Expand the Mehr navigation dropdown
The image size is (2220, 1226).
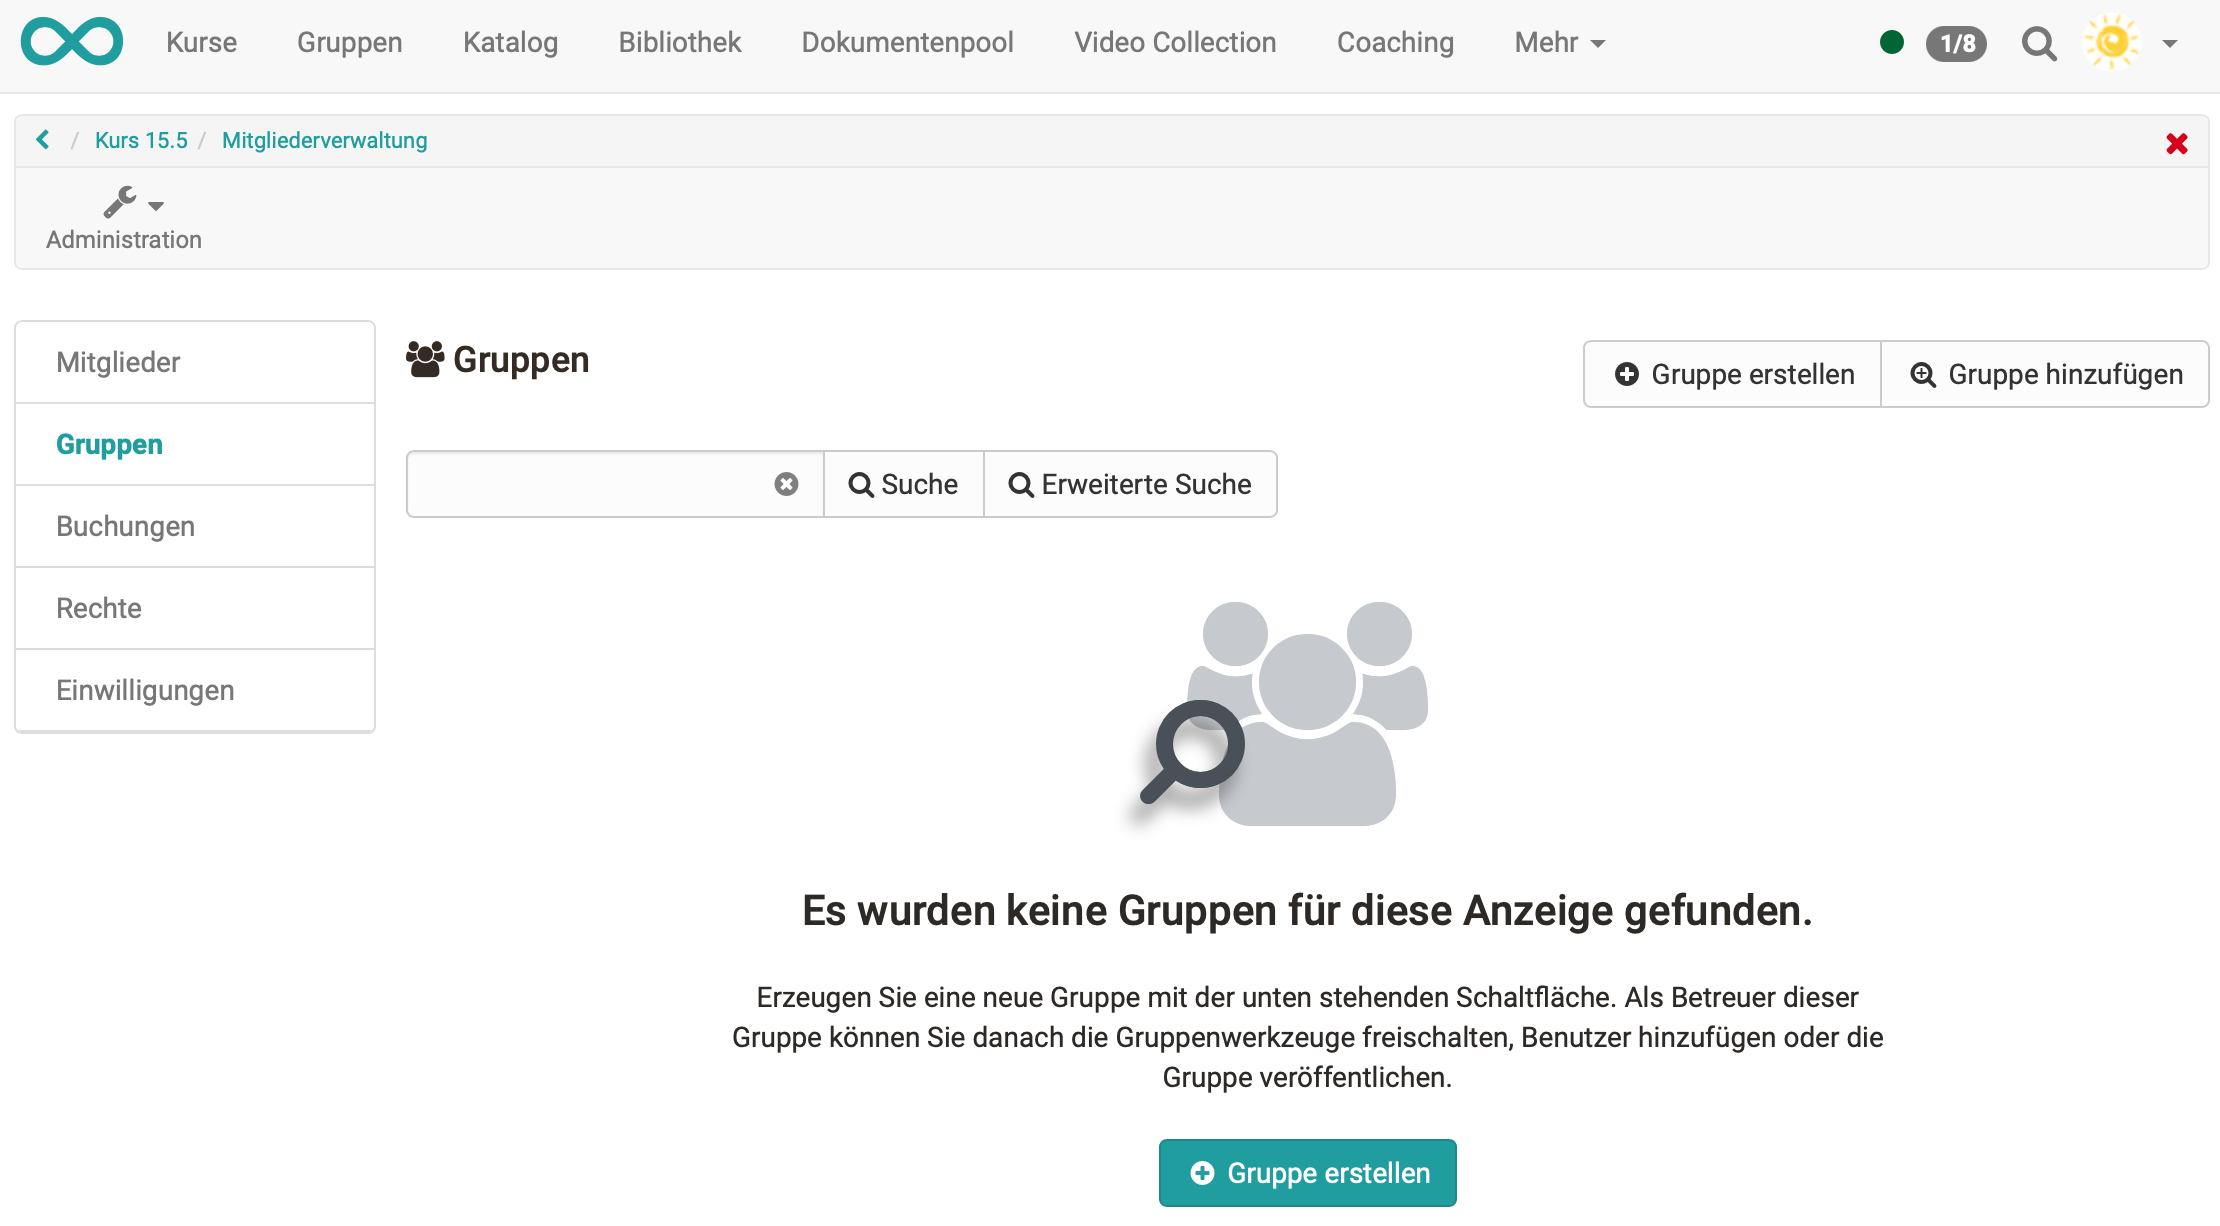(1559, 42)
